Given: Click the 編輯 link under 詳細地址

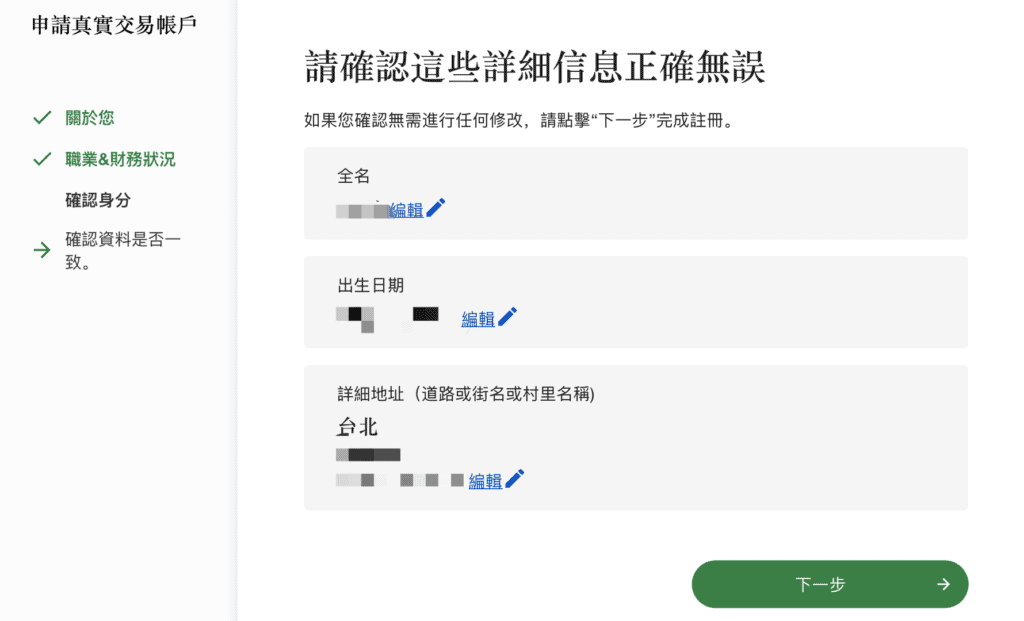Looking at the screenshot, I should pyautogui.click(x=485, y=481).
